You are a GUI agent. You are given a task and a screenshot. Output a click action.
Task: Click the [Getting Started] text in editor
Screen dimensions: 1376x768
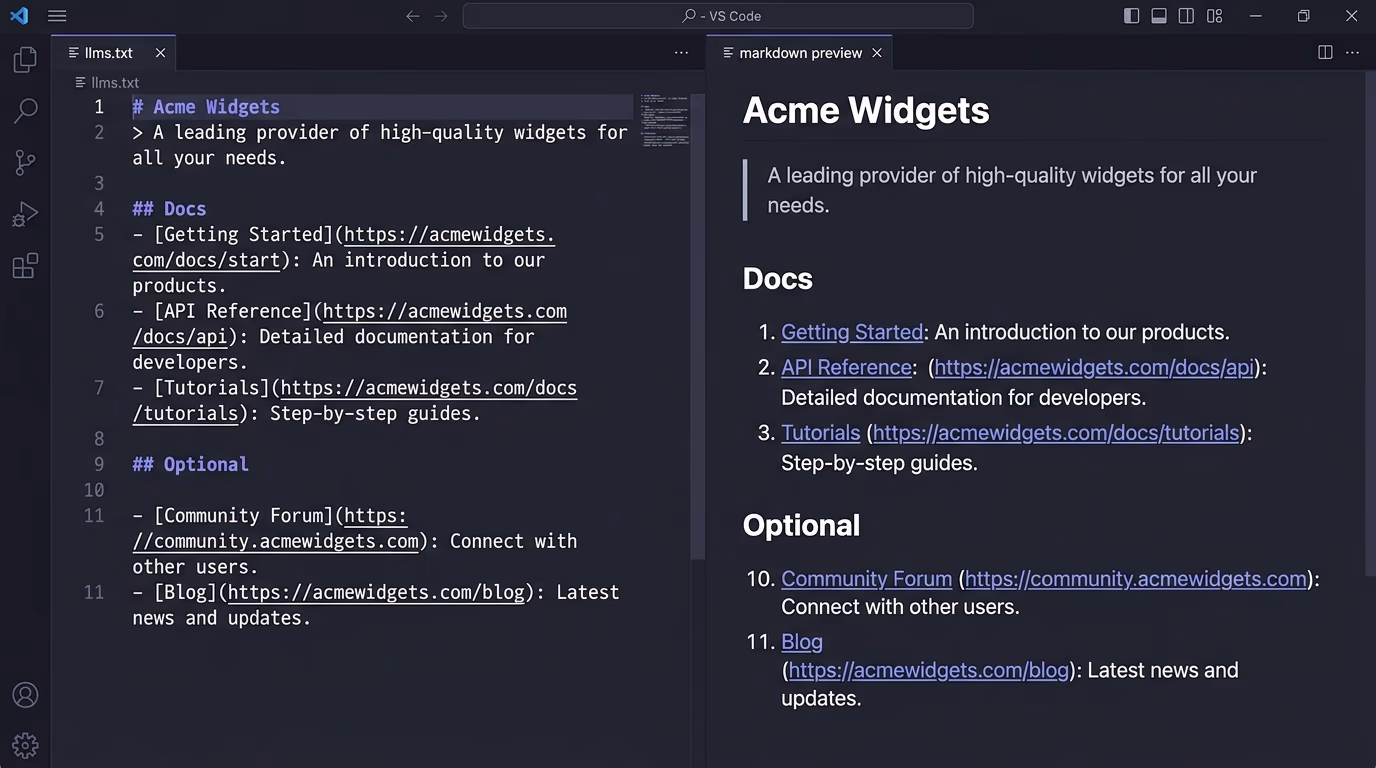tap(243, 235)
